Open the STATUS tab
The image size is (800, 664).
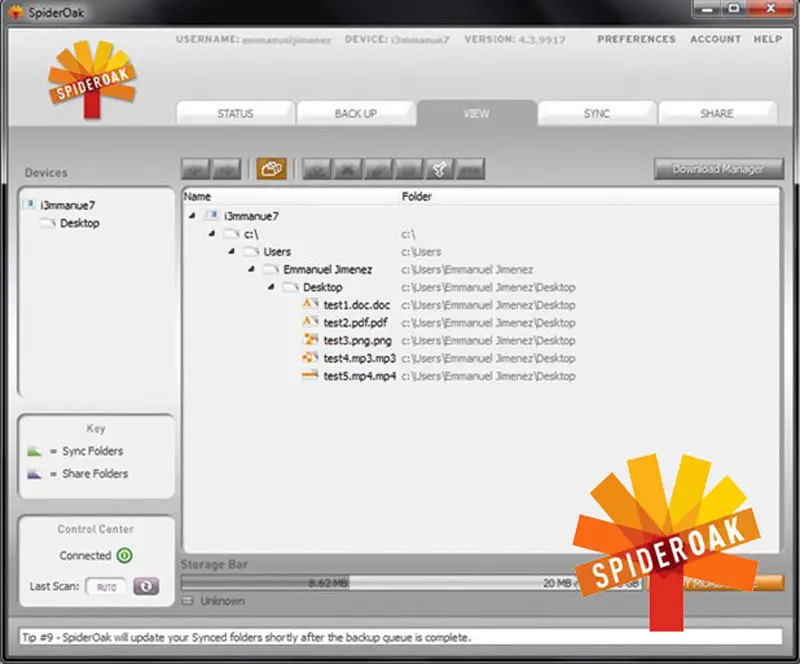[x=235, y=113]
